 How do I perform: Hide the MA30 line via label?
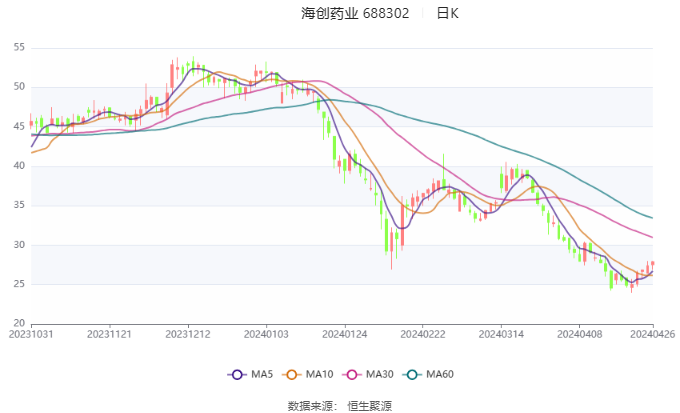(379, 374)
